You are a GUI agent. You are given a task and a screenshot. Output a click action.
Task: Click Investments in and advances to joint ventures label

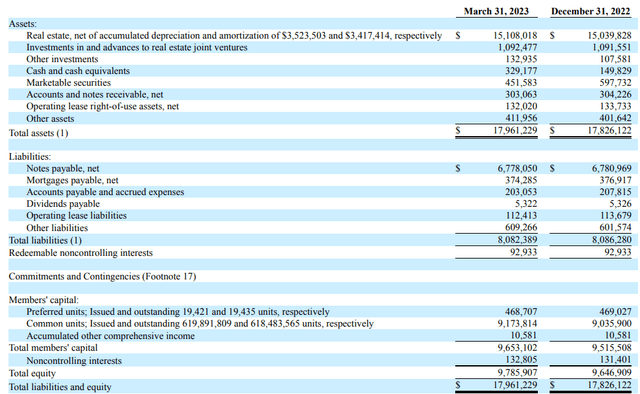(x=137, y=47)
